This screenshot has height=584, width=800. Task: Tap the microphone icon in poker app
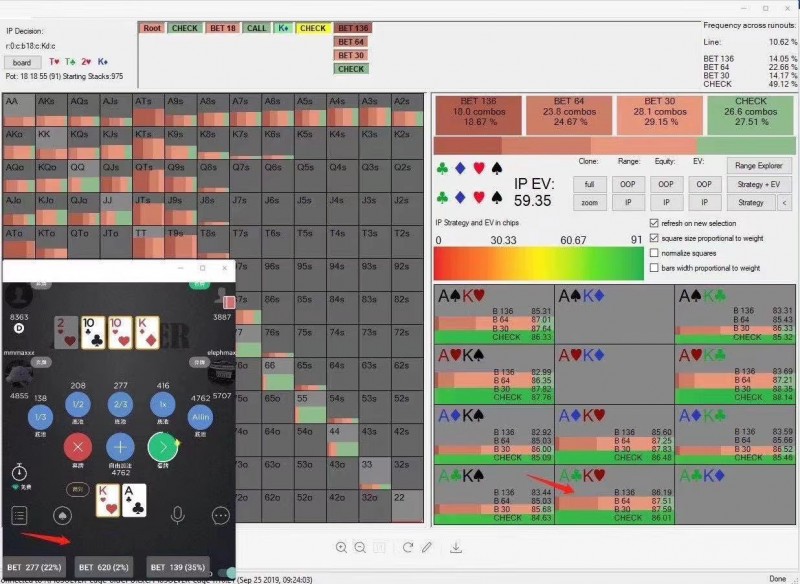(177, 515)
